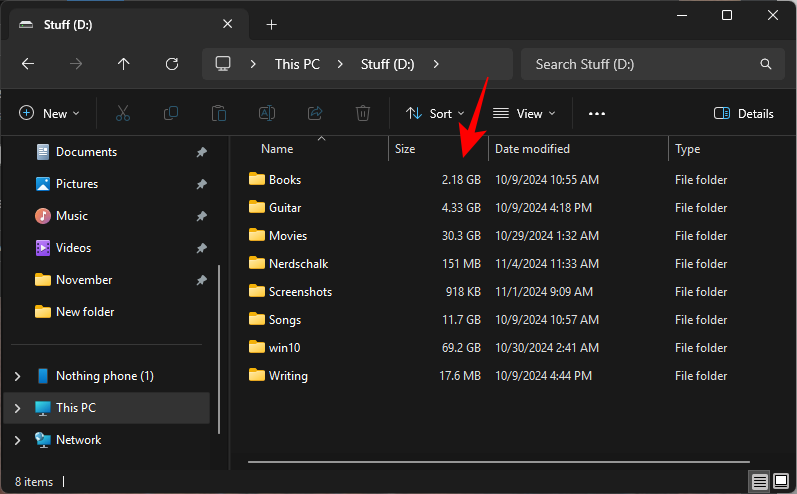Refresh the current folder view

point(172,64)
